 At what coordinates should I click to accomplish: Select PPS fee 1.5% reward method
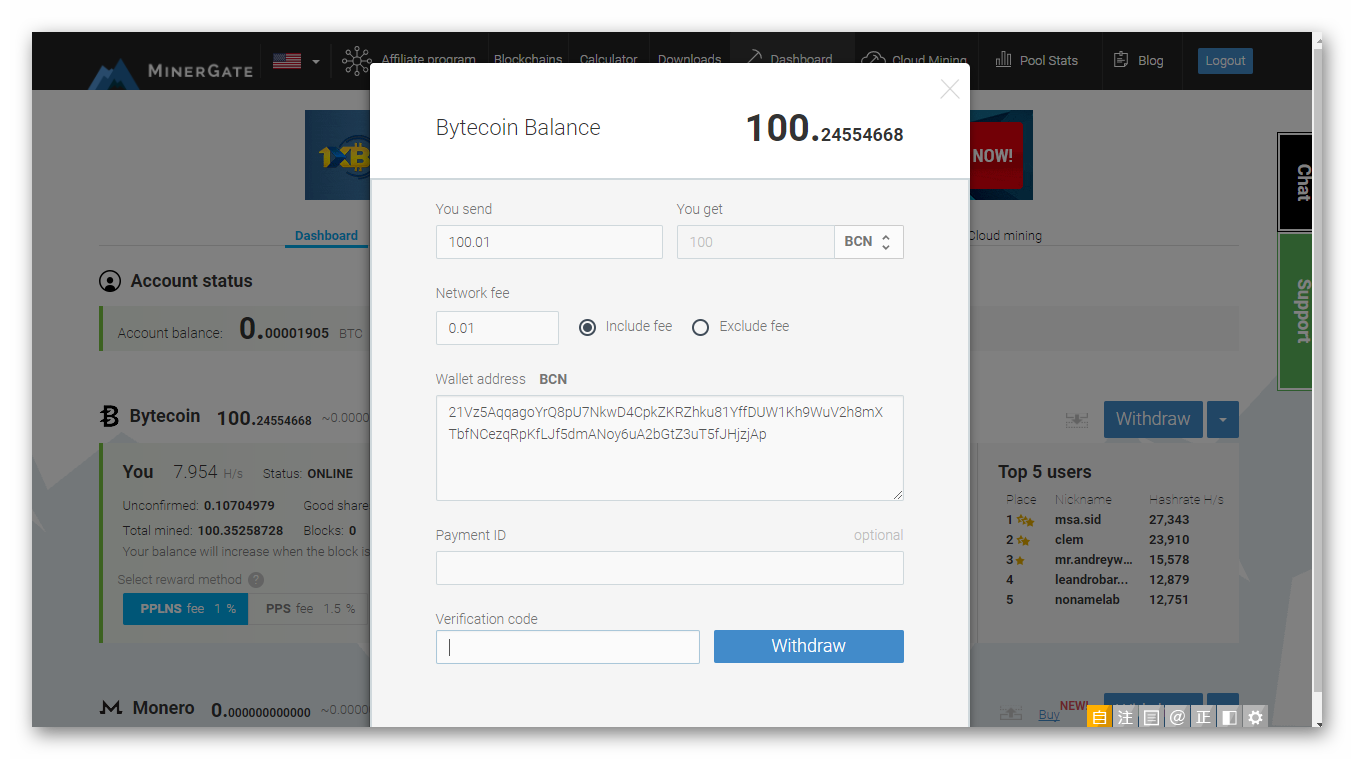[x=309, y=608]
